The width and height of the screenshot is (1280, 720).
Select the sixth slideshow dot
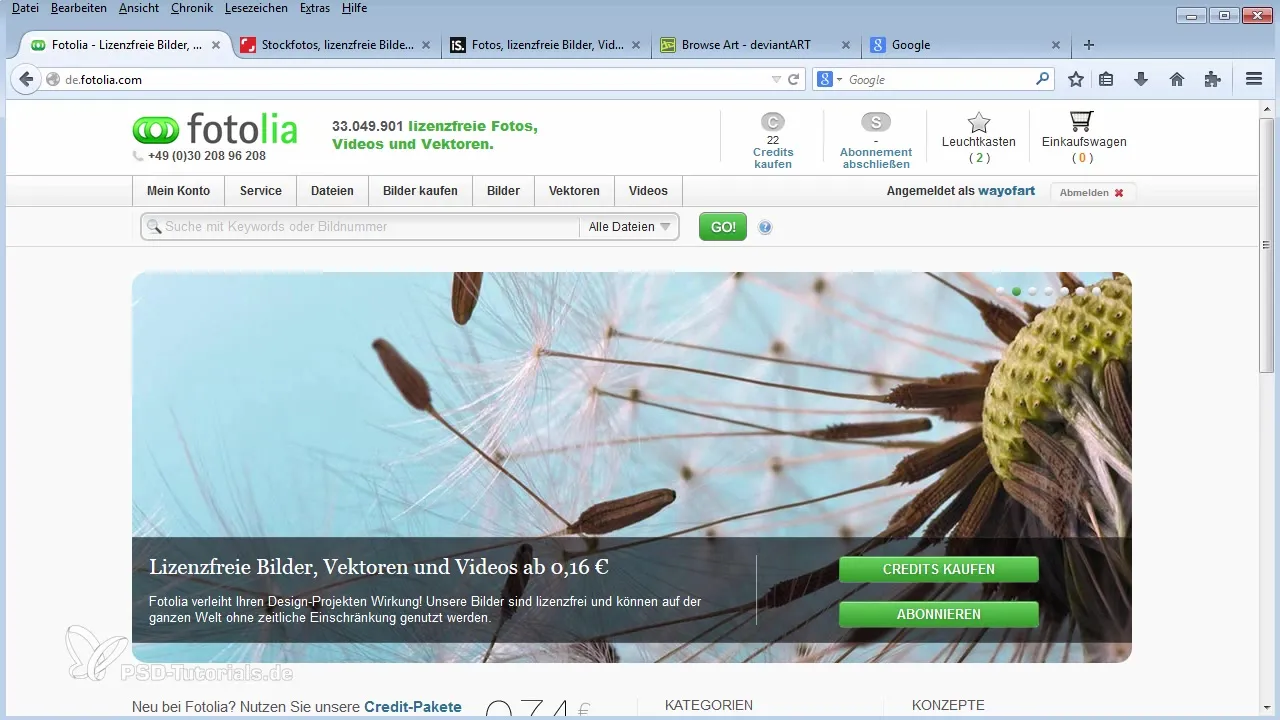[x=1080, y=291]
